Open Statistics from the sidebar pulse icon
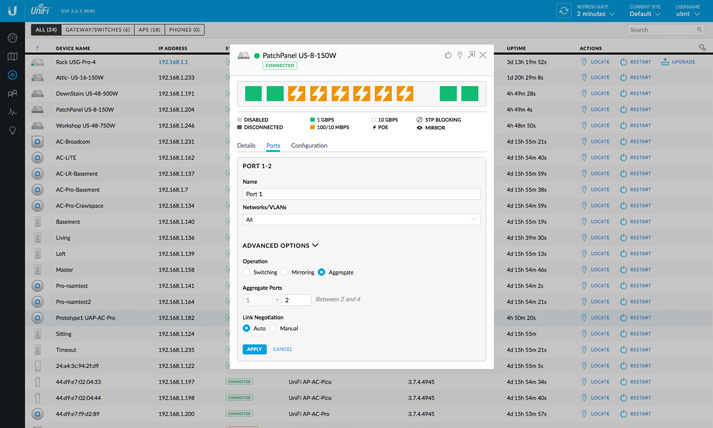713x428 pixels. [12, 112]
